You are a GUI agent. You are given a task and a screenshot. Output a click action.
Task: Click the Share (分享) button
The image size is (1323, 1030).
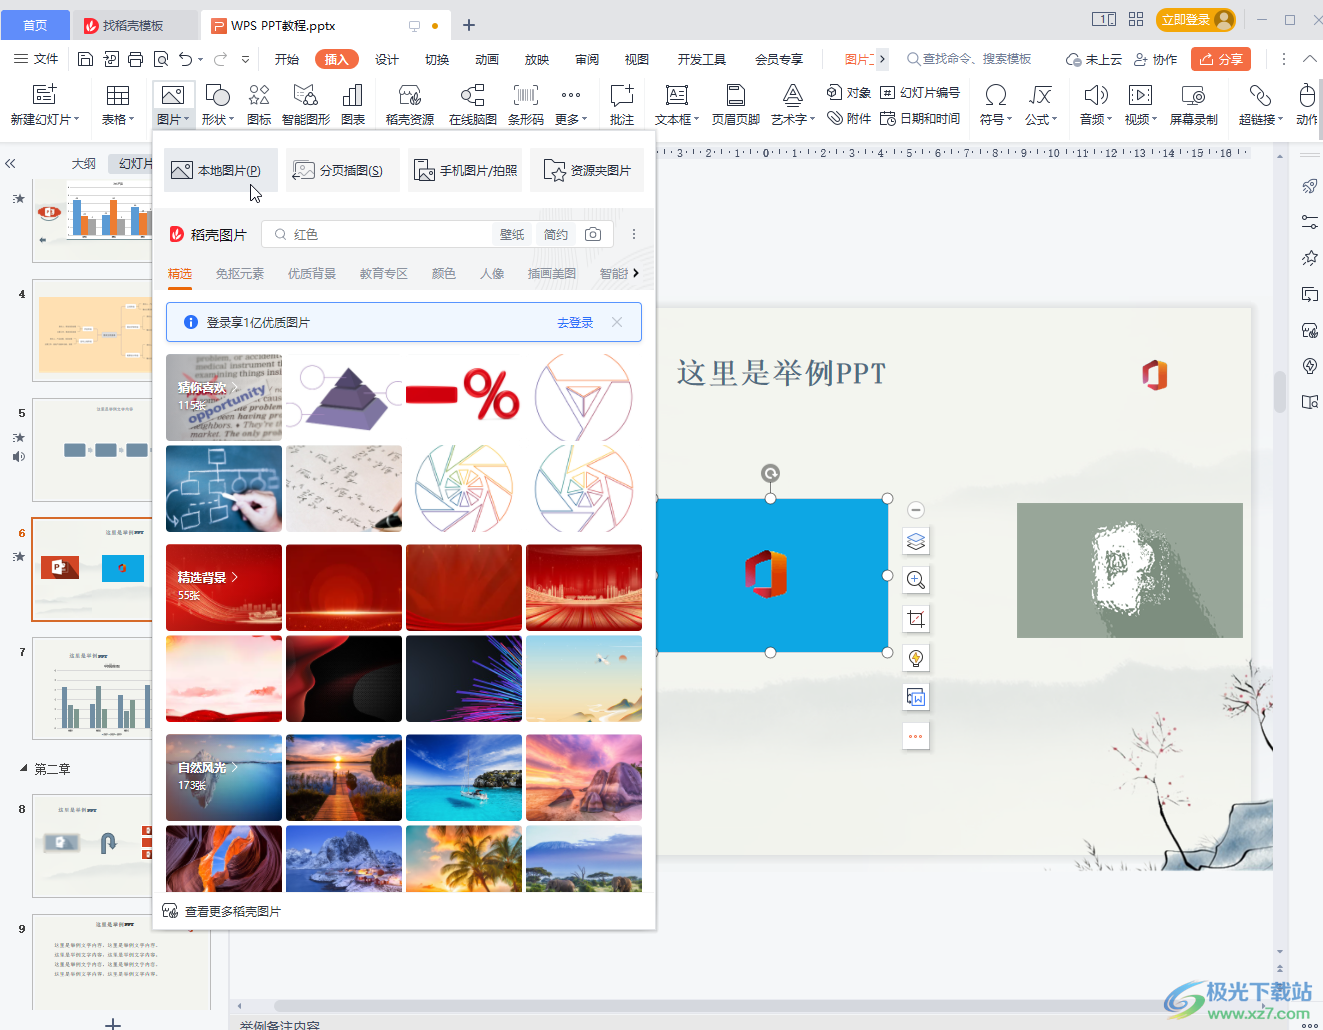point(1221,59)
